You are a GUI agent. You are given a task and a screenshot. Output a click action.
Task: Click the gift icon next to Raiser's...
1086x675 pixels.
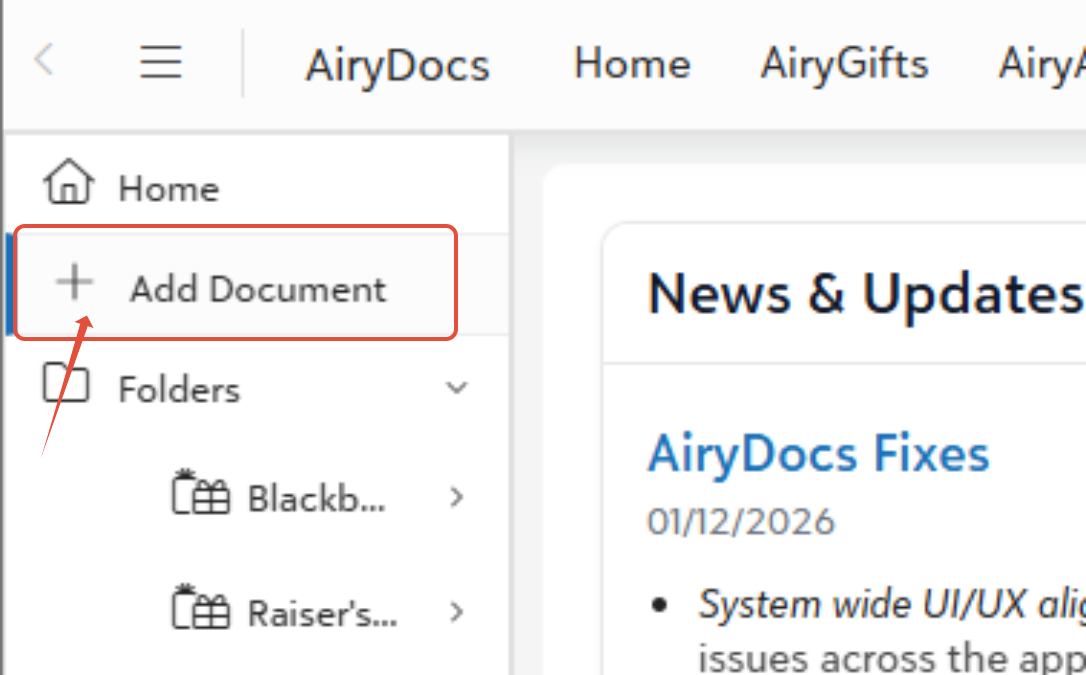click(x=200, y=607)
